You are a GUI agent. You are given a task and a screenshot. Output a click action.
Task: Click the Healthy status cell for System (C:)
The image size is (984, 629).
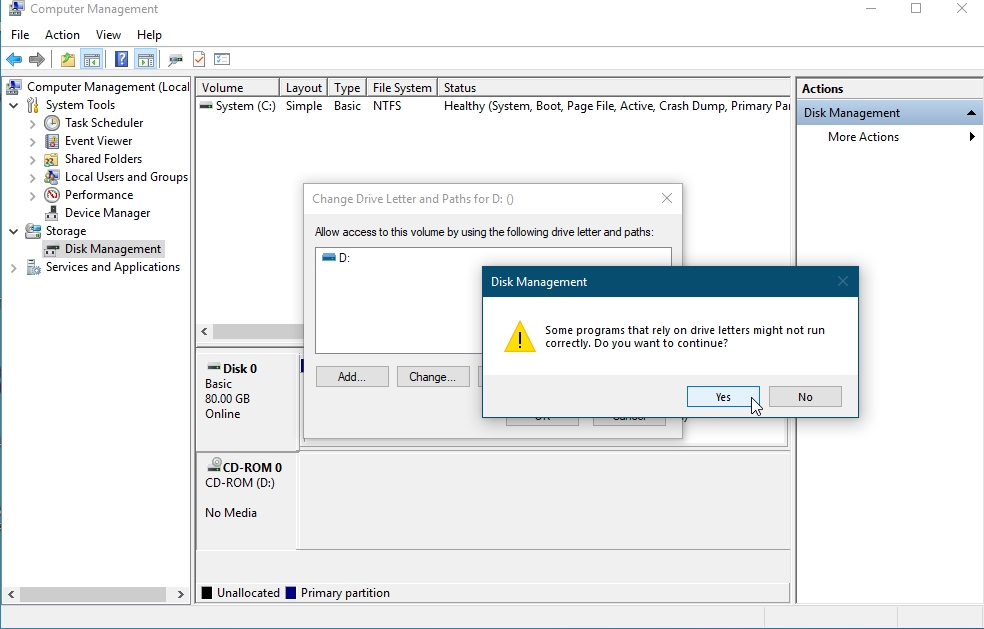coord(616,106)
